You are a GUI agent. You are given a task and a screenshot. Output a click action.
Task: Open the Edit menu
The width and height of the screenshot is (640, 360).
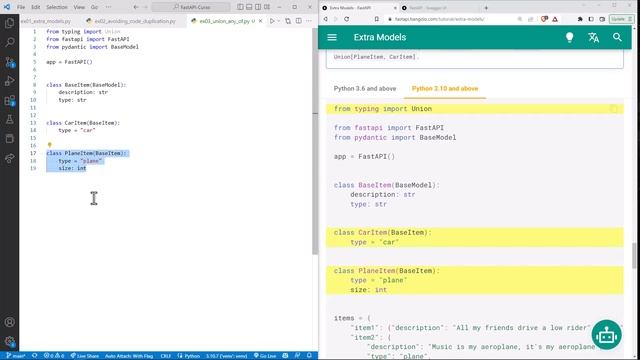[36, 7]
